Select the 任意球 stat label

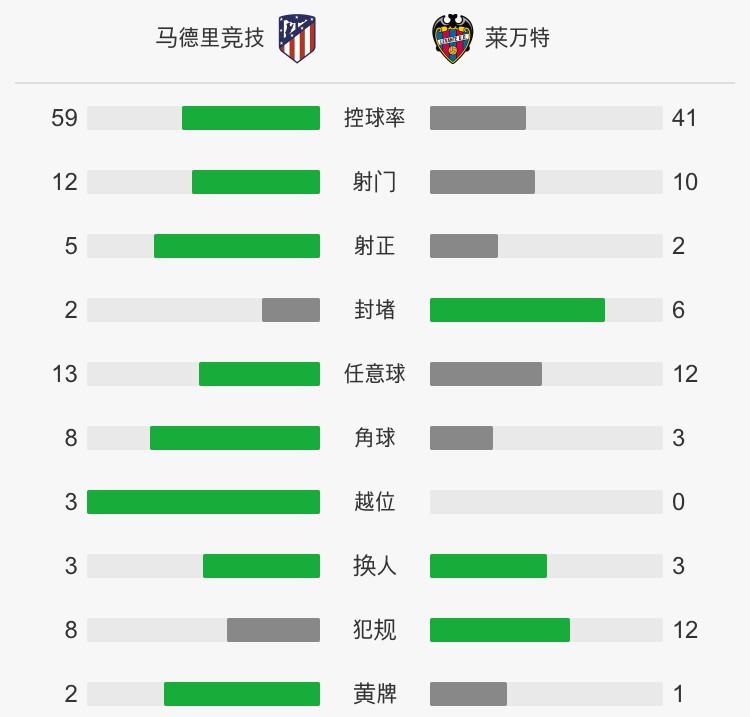point(375,374)
